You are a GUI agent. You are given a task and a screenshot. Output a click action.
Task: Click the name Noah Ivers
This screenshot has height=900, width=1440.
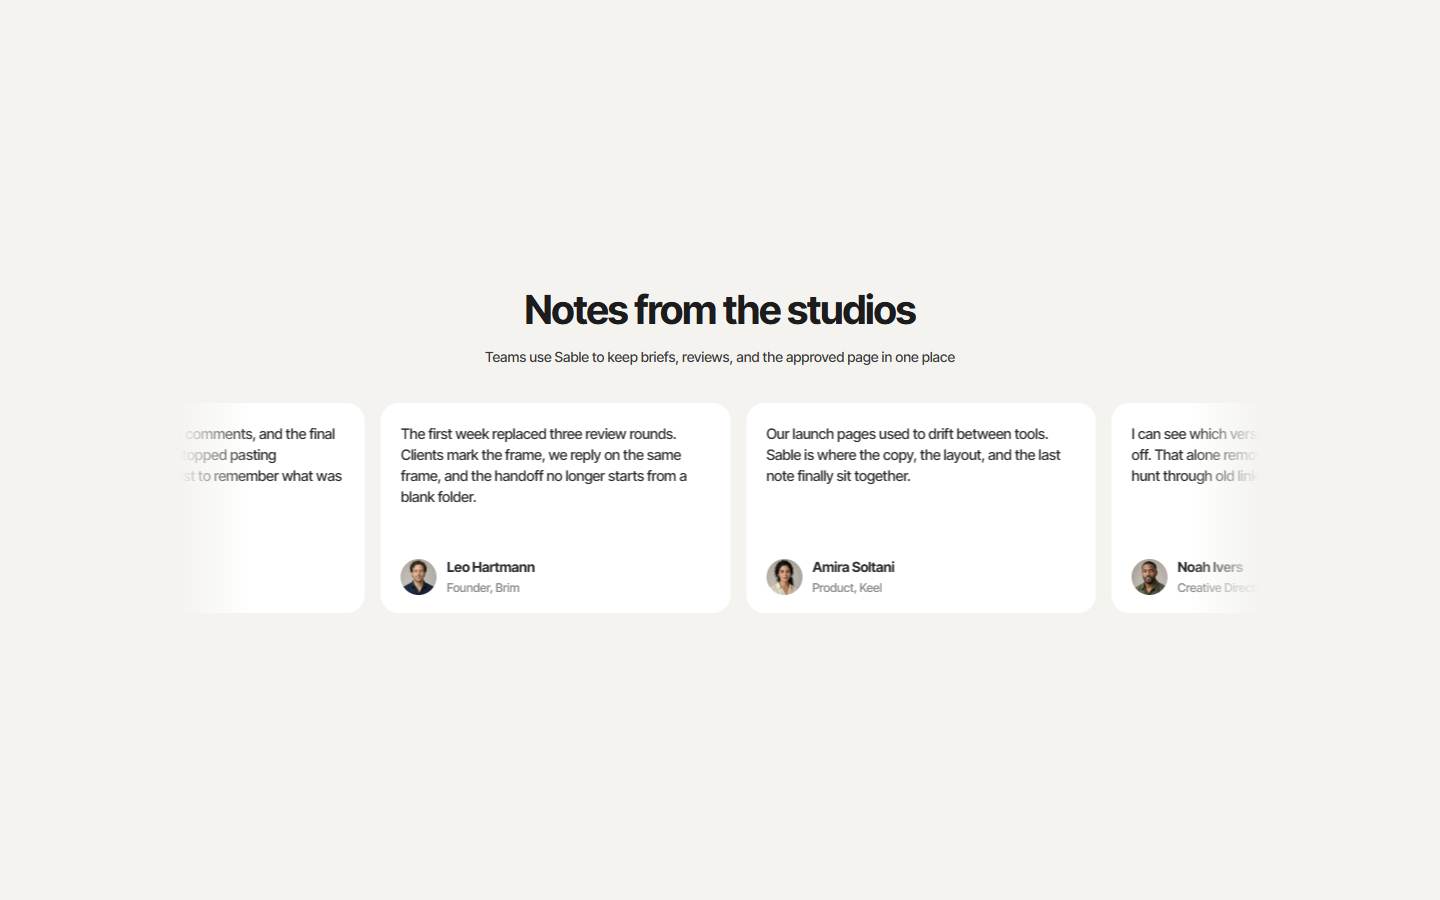coord(1210,567)
